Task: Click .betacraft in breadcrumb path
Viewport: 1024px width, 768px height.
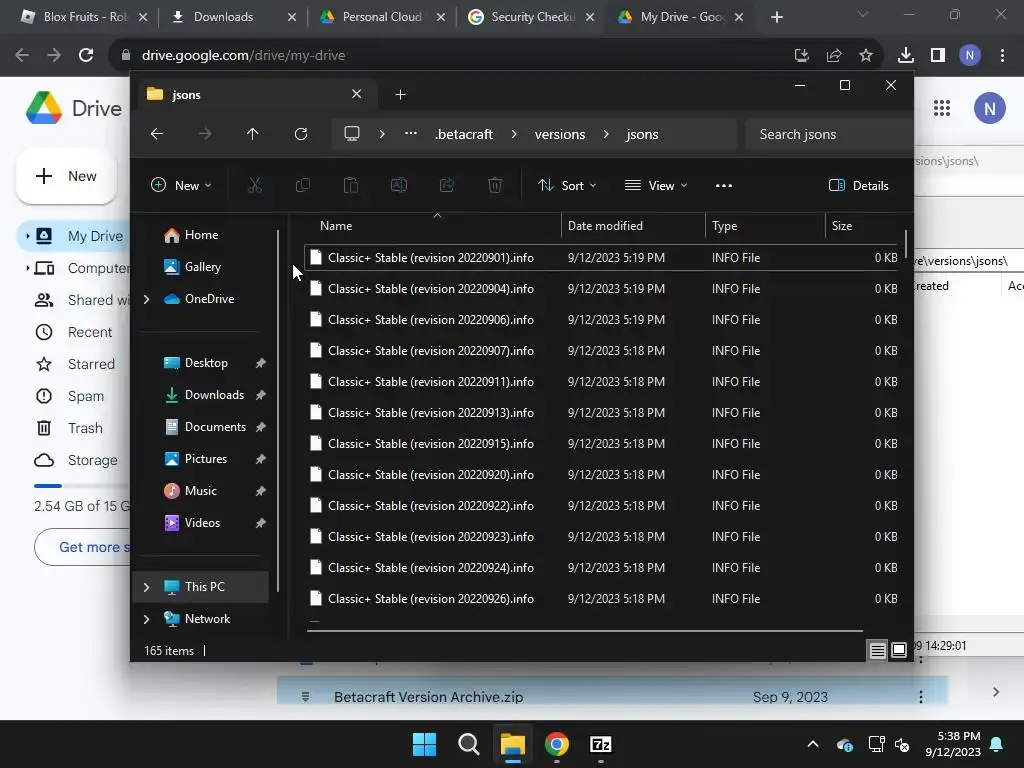Action: (464, 134)
